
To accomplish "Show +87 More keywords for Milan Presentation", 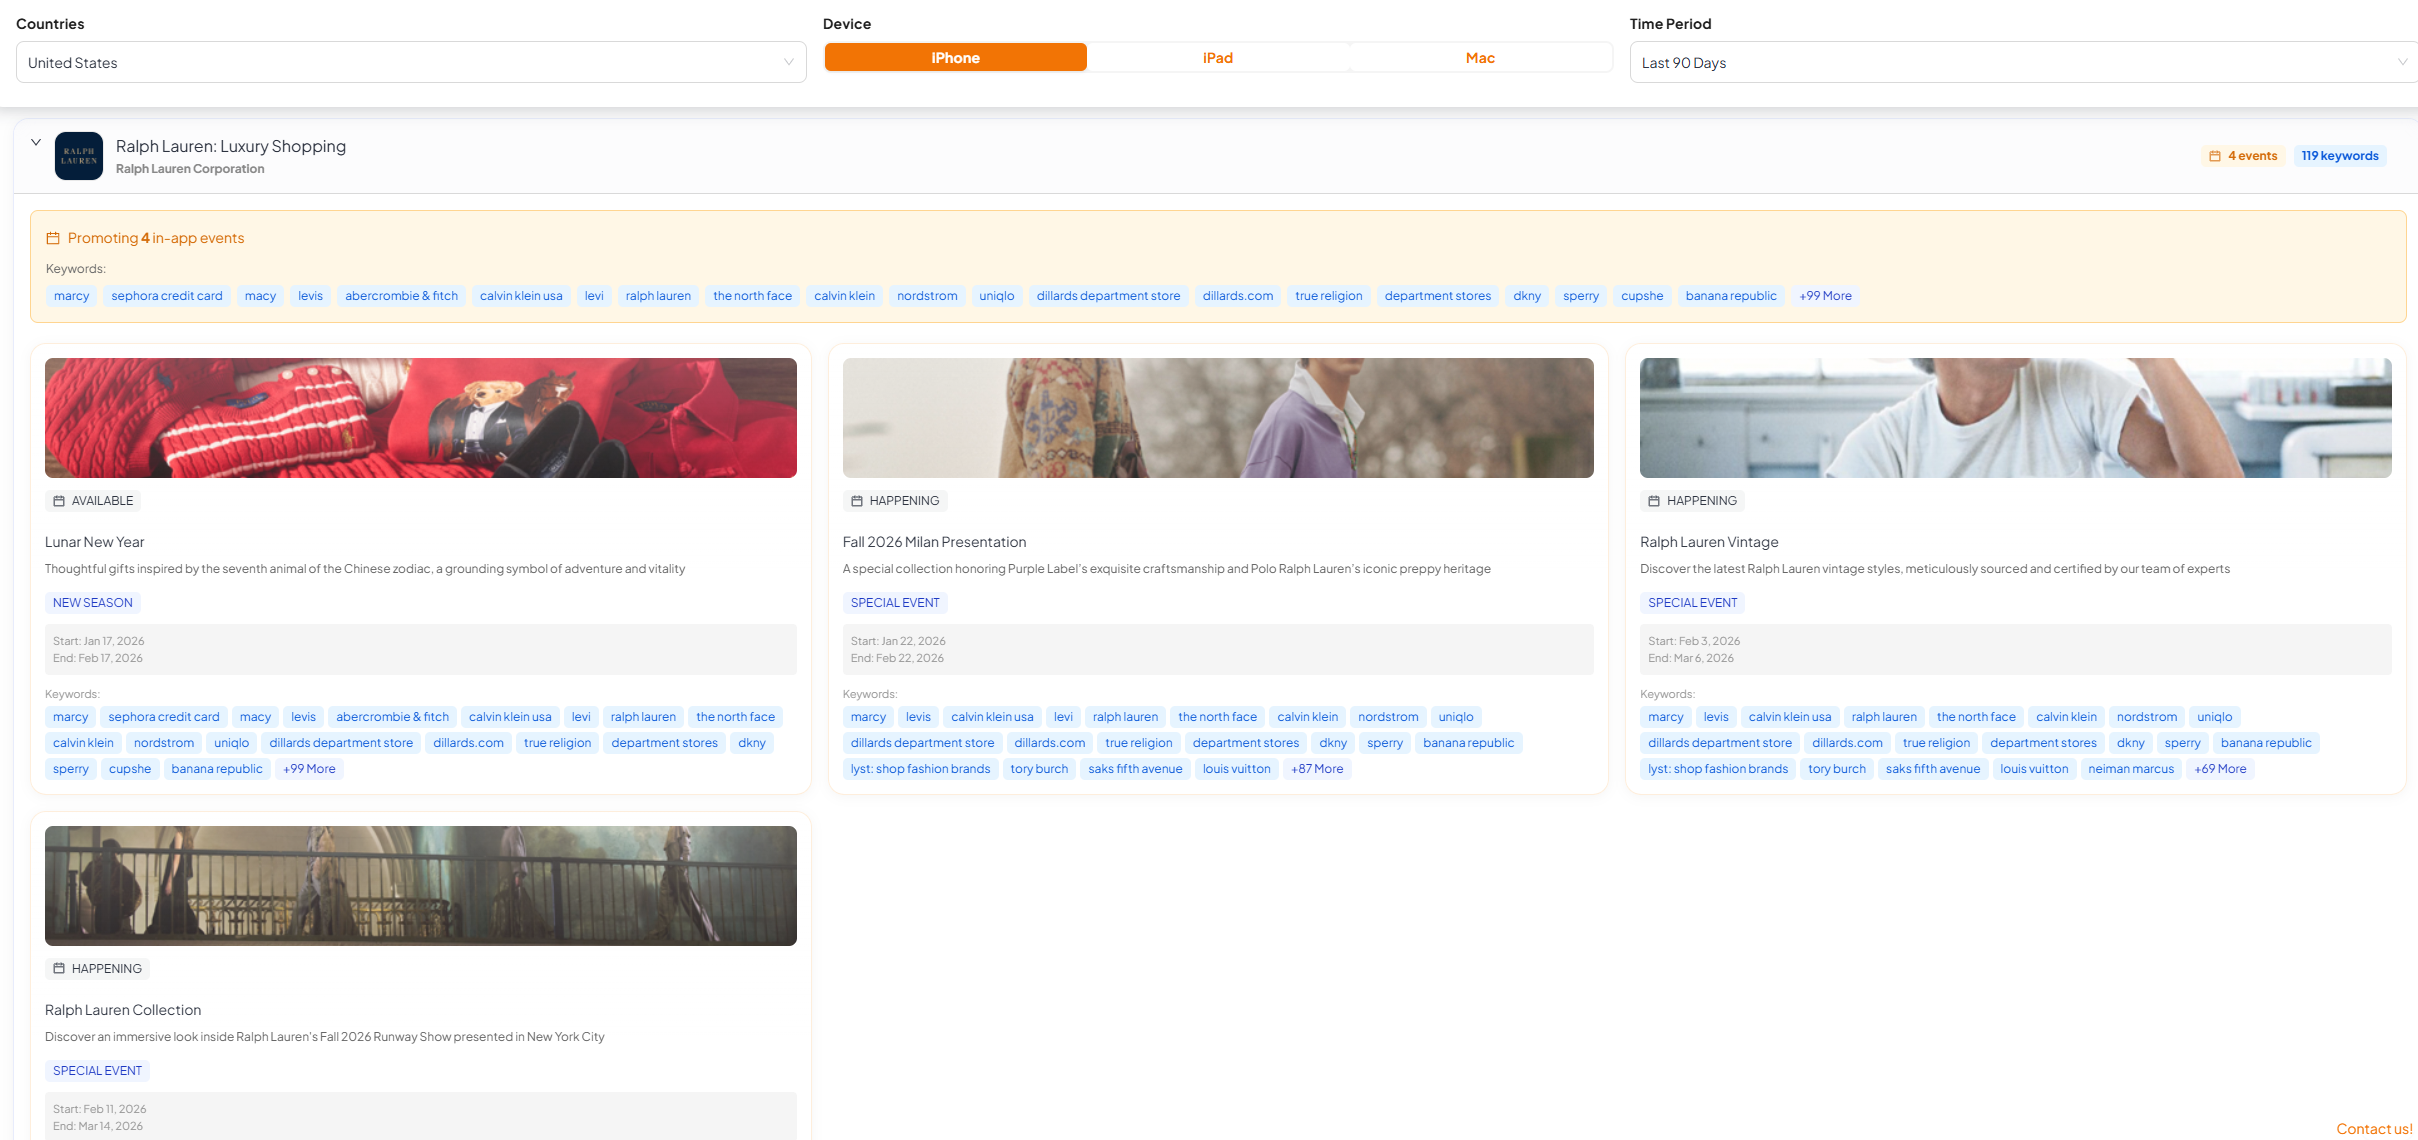I will [1316, 769].
